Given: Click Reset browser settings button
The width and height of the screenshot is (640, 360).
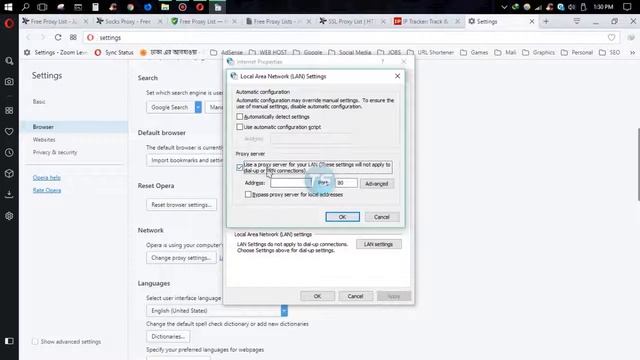Looking at the screenshot, I should point(181,204).
